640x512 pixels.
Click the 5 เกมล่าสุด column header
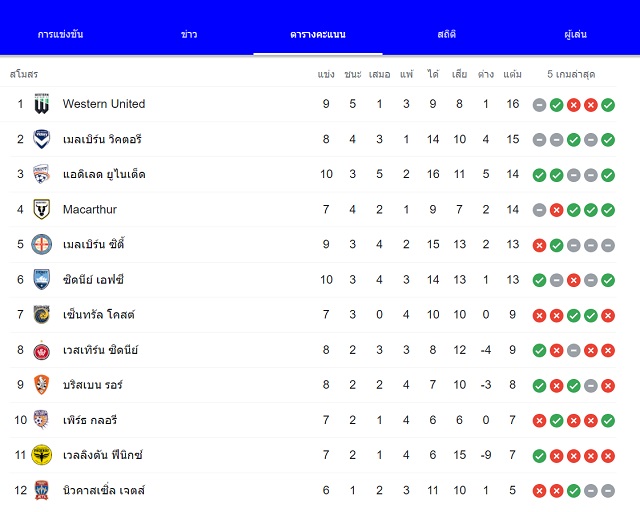pos(571,74)
